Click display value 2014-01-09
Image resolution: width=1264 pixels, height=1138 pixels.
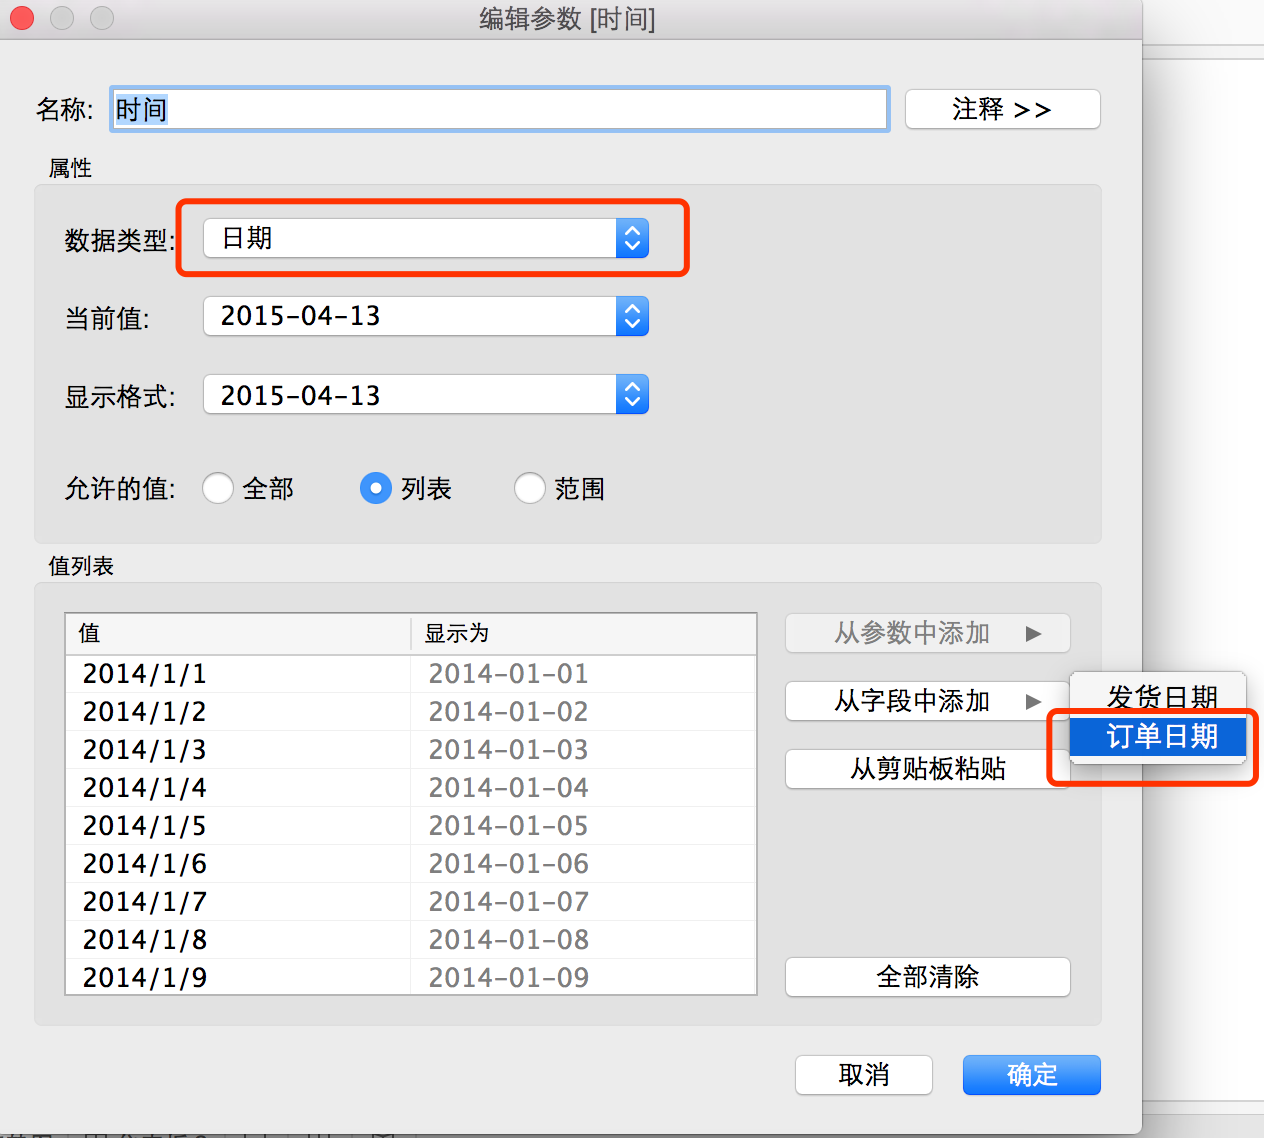pyautogui.click(x=508, y=978)
